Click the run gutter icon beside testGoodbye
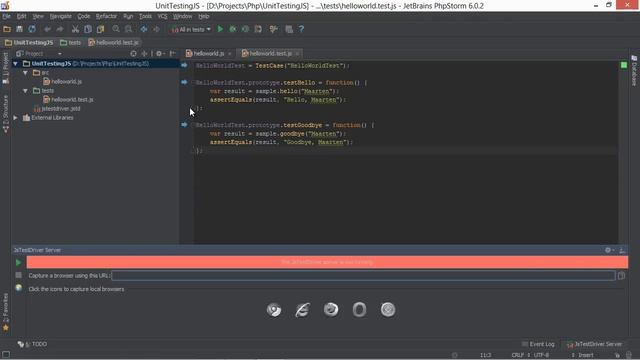640x360 pixels. (x=184, y=125)
